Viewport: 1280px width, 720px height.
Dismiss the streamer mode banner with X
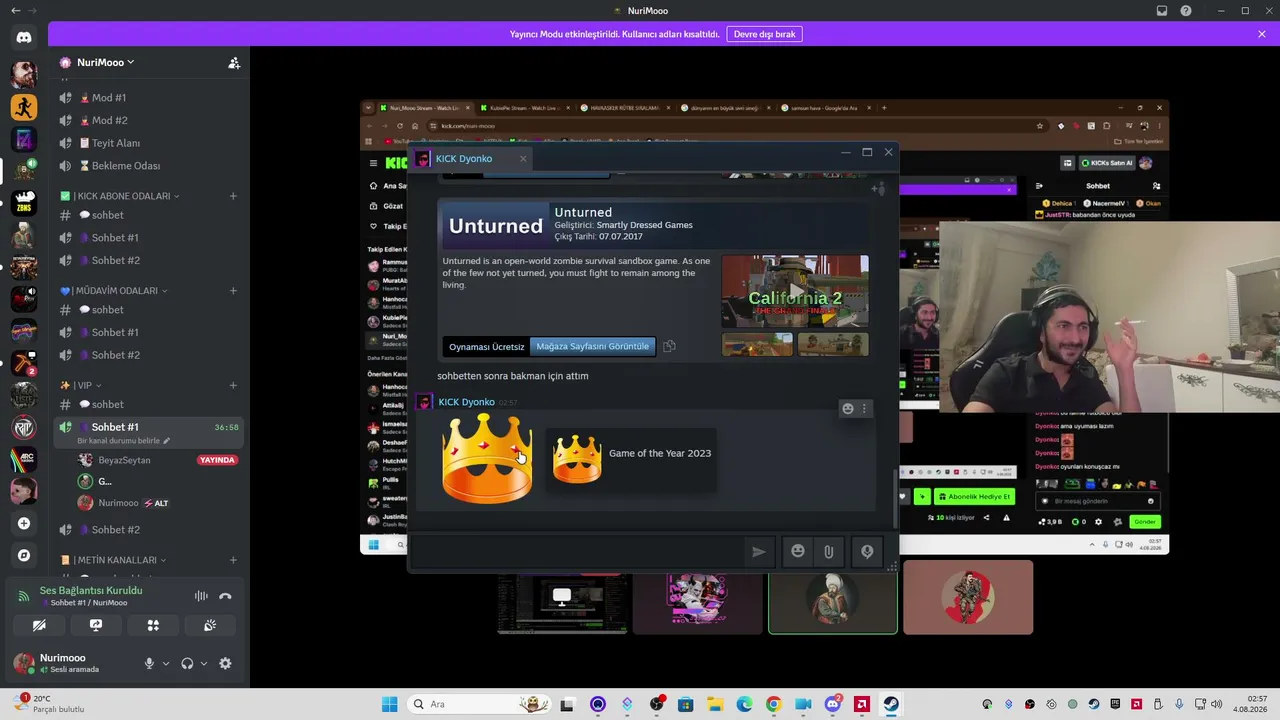1262,34
